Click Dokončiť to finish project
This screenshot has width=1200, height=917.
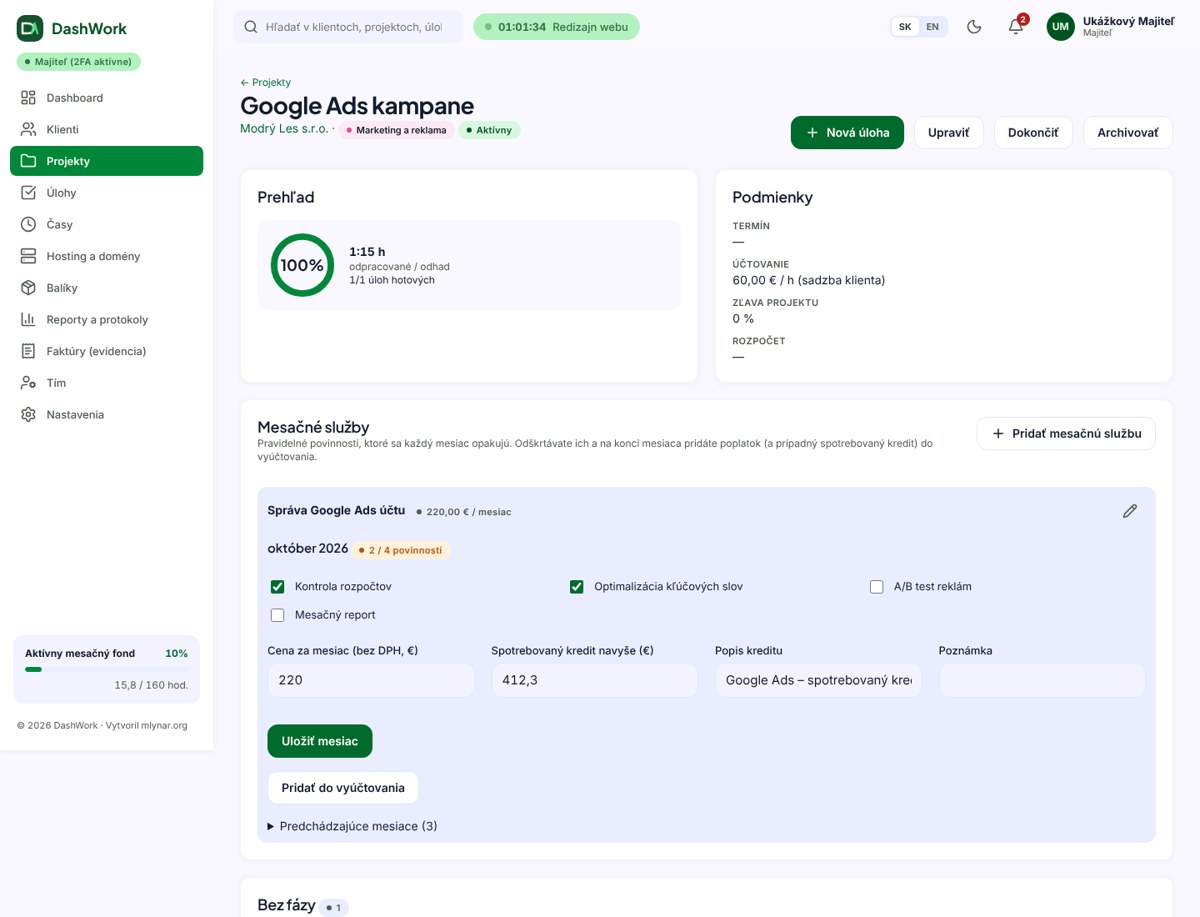click(x=1033, y=133)
